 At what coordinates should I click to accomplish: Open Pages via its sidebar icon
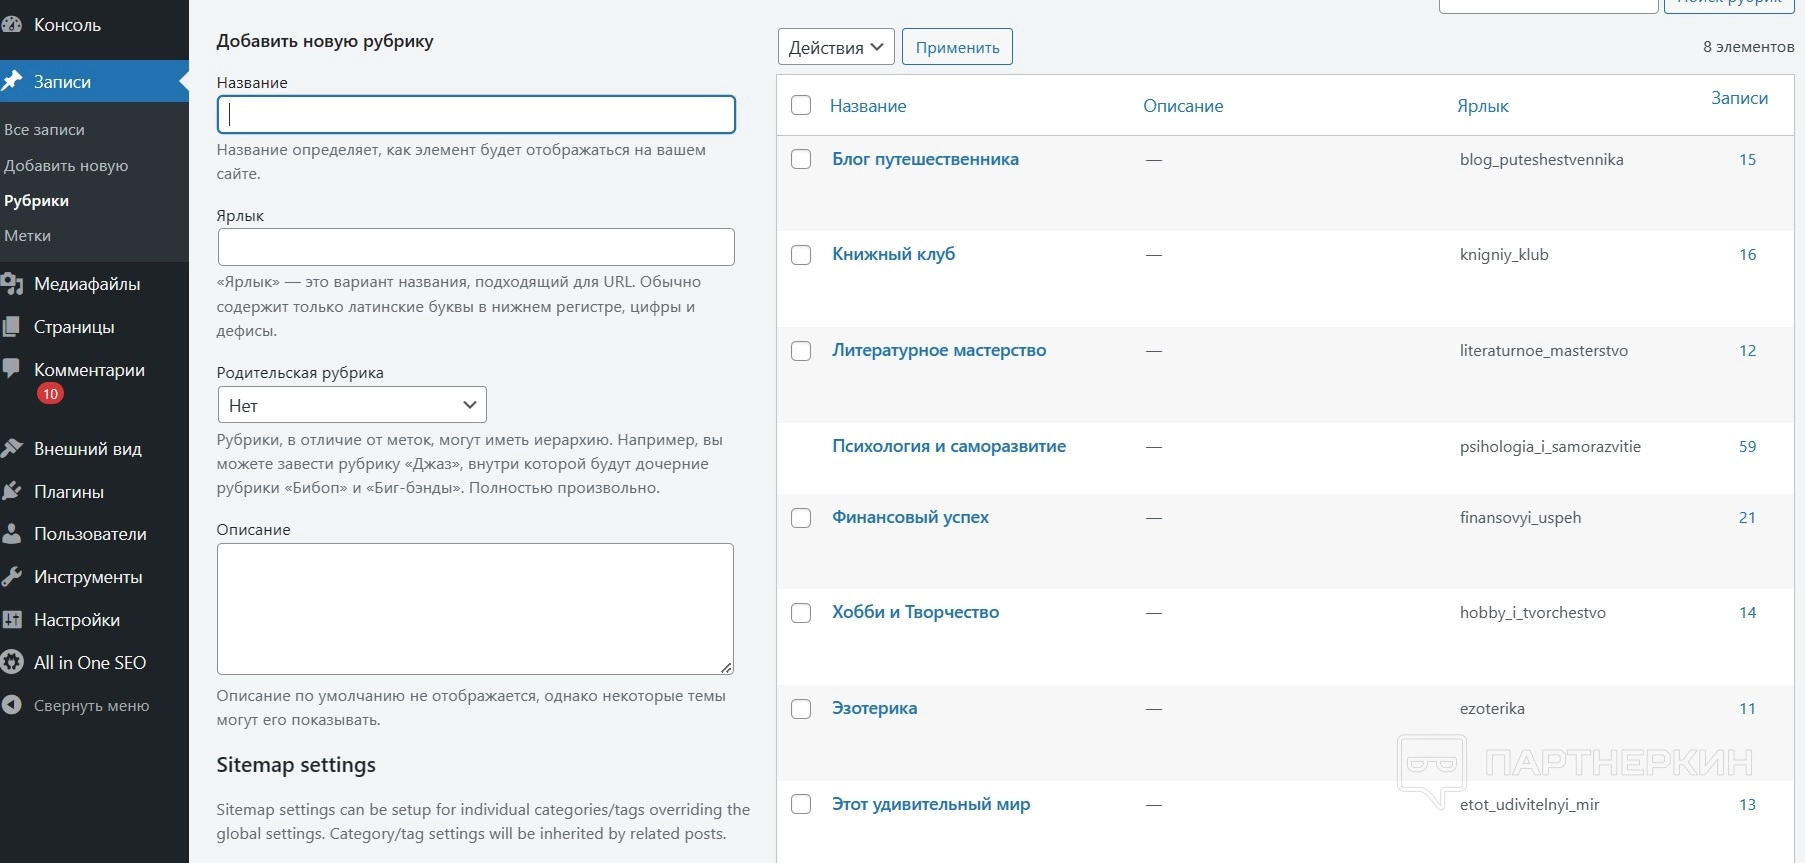pos(12,327)
